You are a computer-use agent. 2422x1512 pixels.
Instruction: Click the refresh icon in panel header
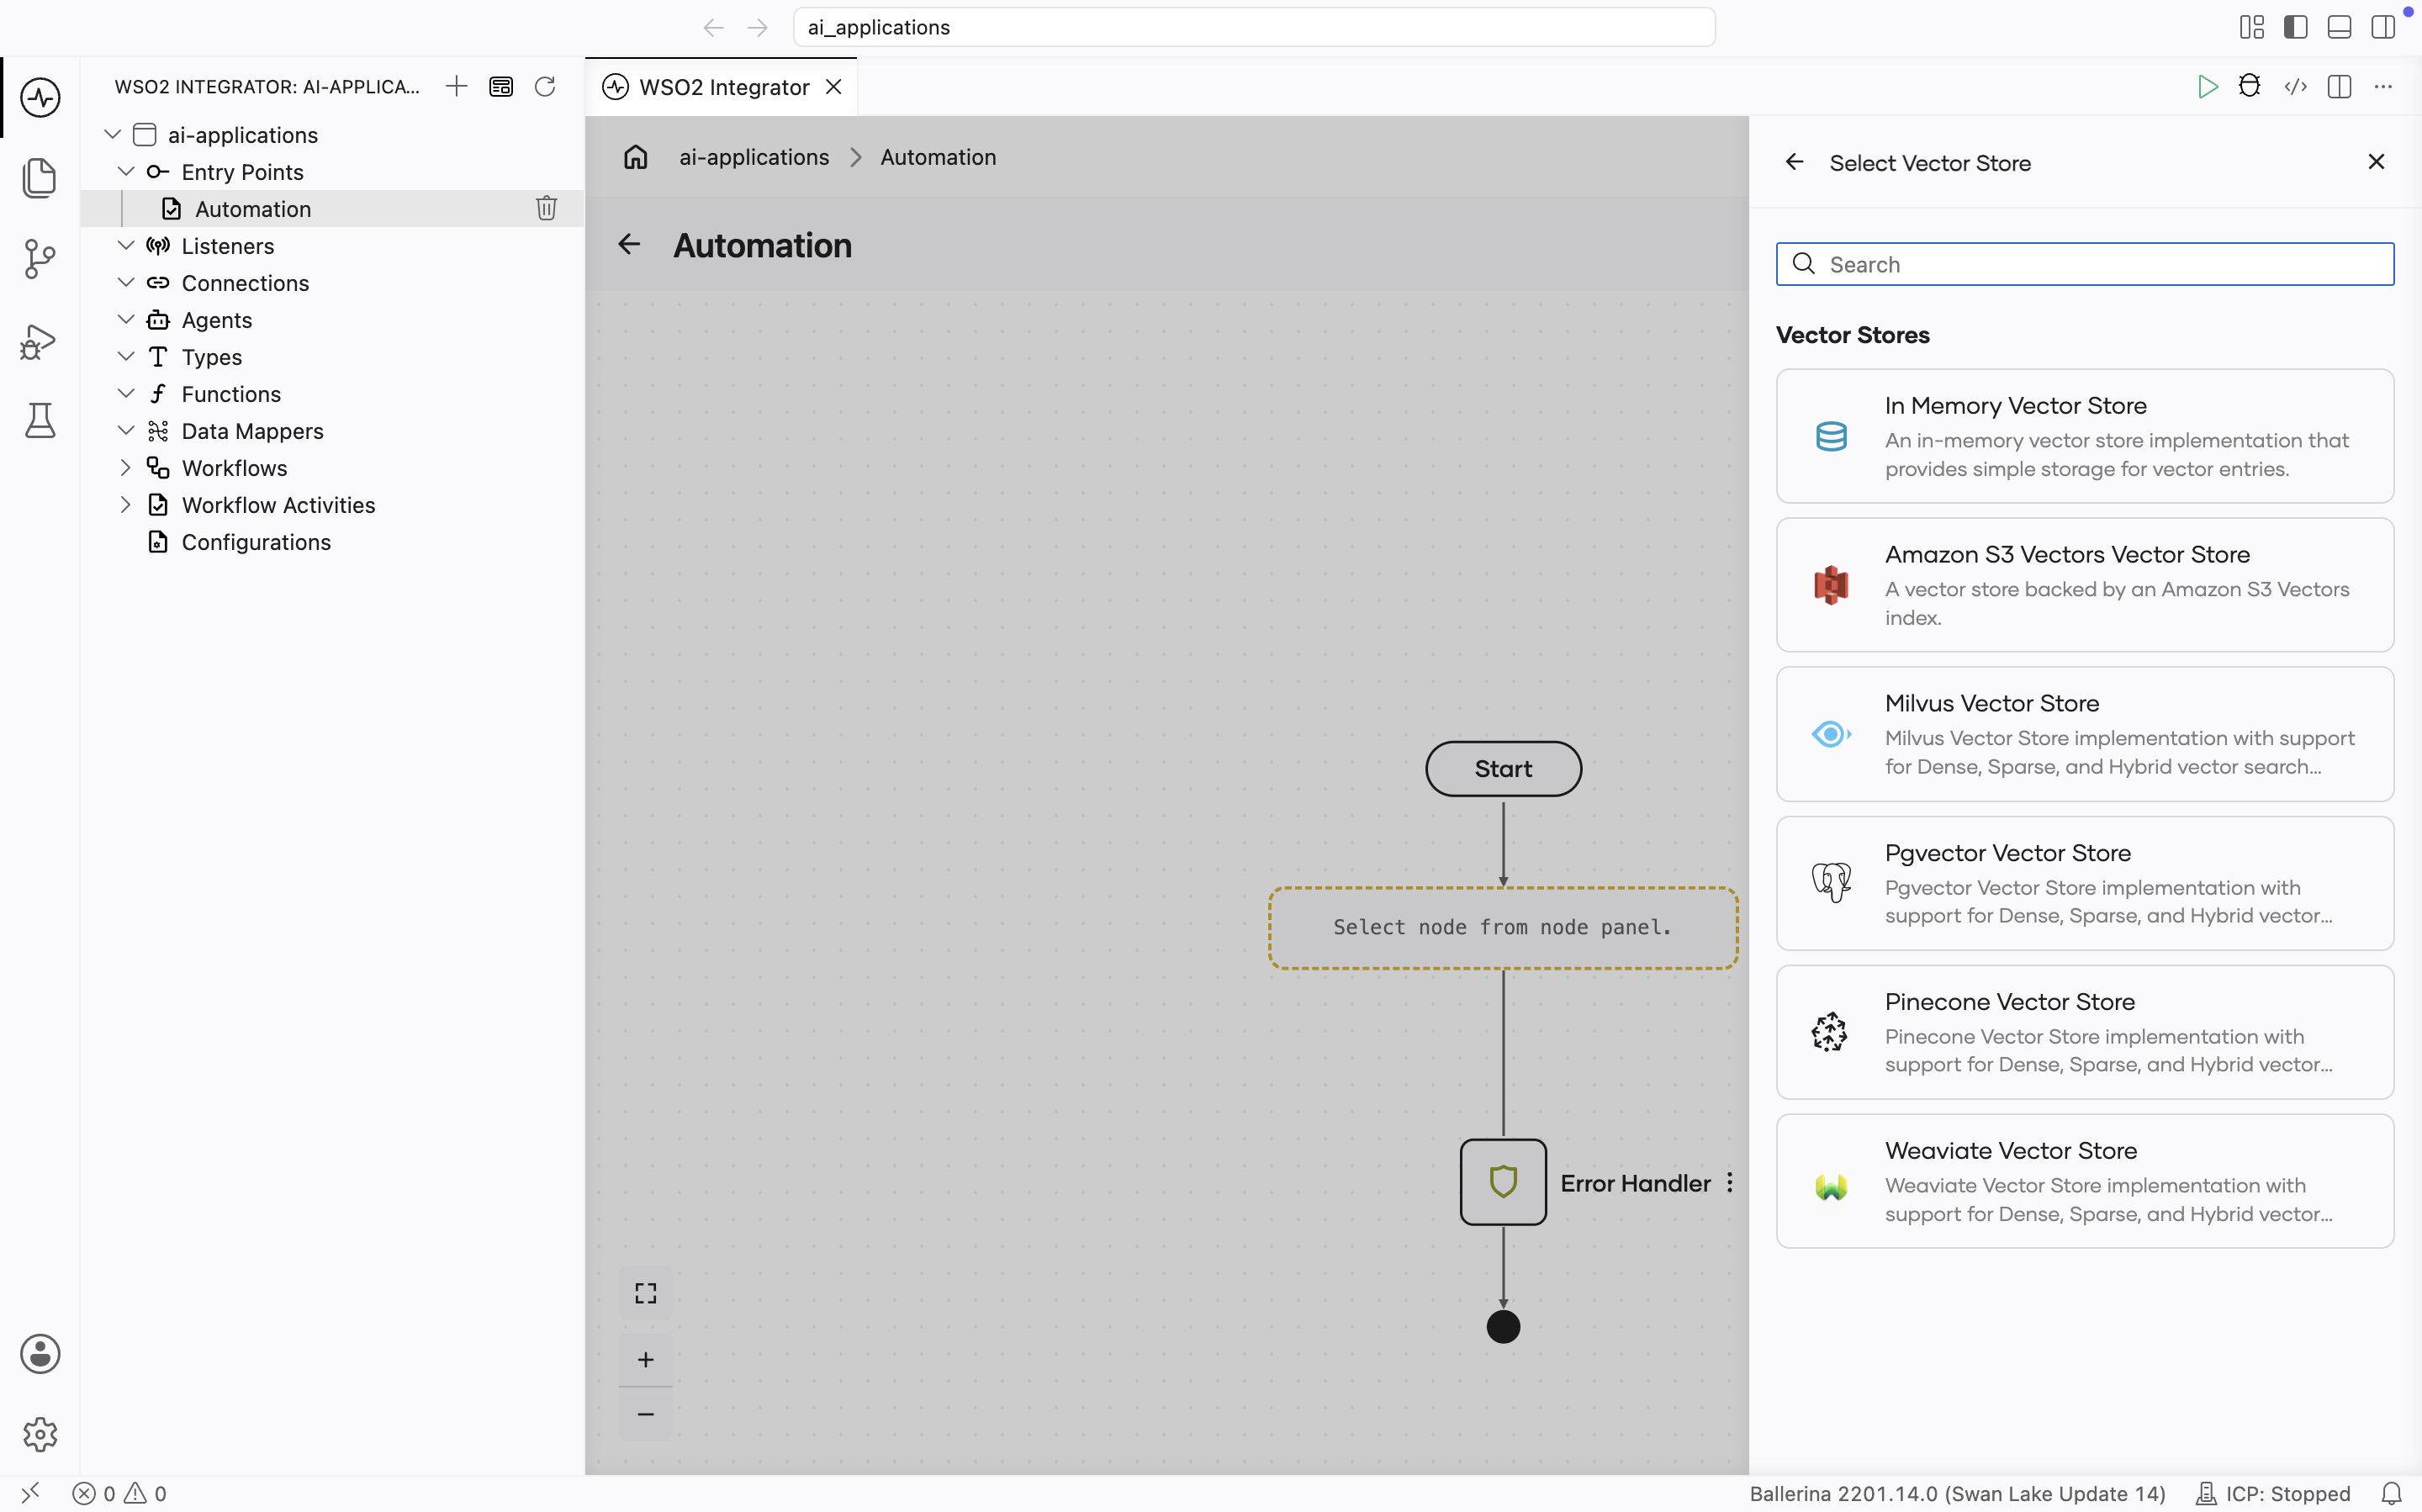(545, 86)
